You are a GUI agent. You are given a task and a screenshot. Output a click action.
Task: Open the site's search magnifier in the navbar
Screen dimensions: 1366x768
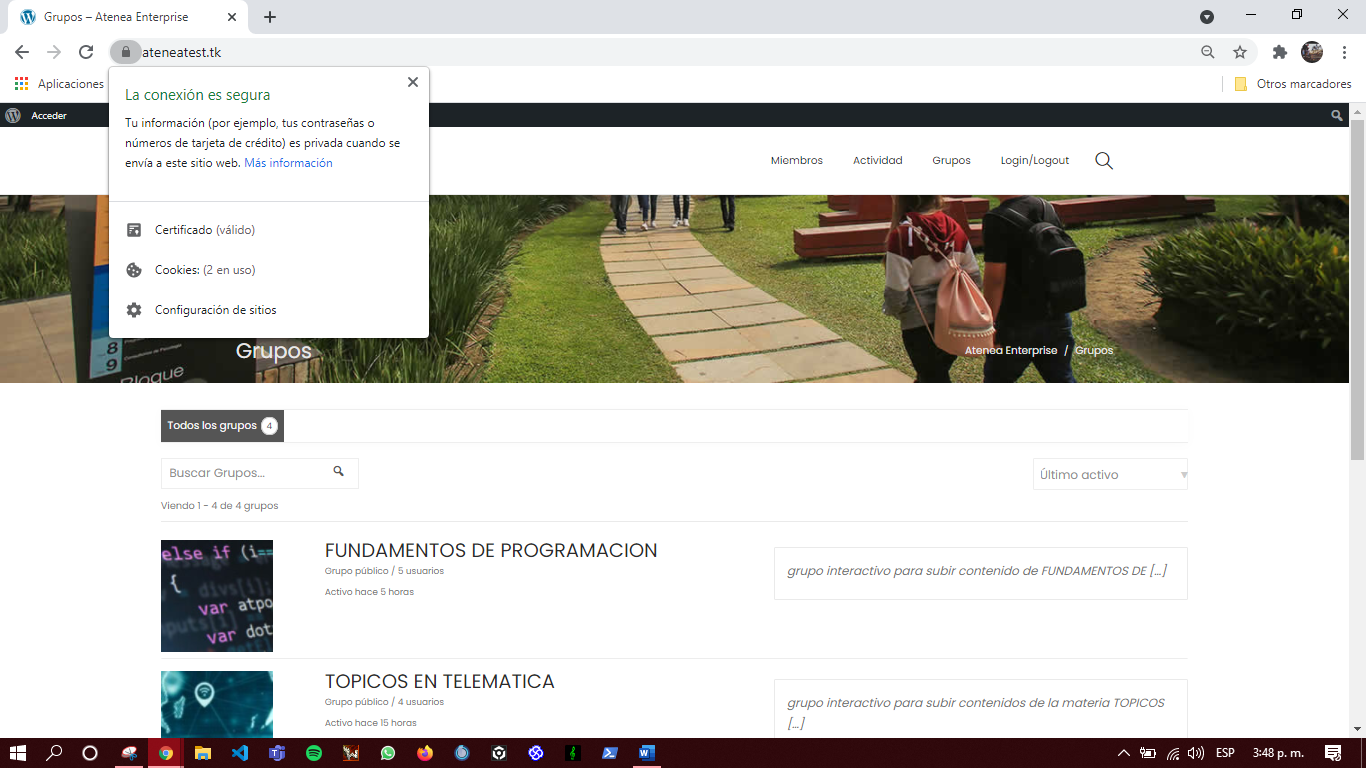[x=1104, y=160]
